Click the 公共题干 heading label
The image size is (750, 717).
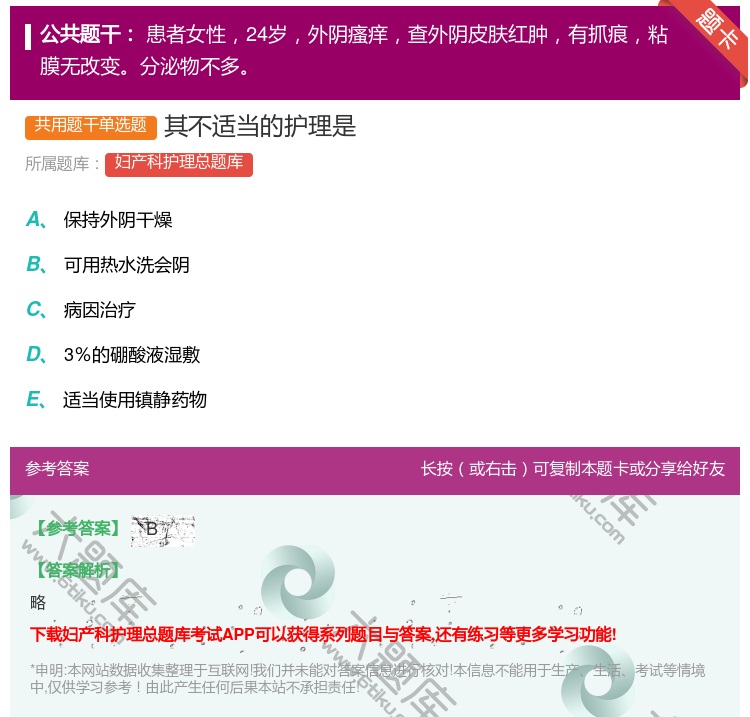point(87,34)
